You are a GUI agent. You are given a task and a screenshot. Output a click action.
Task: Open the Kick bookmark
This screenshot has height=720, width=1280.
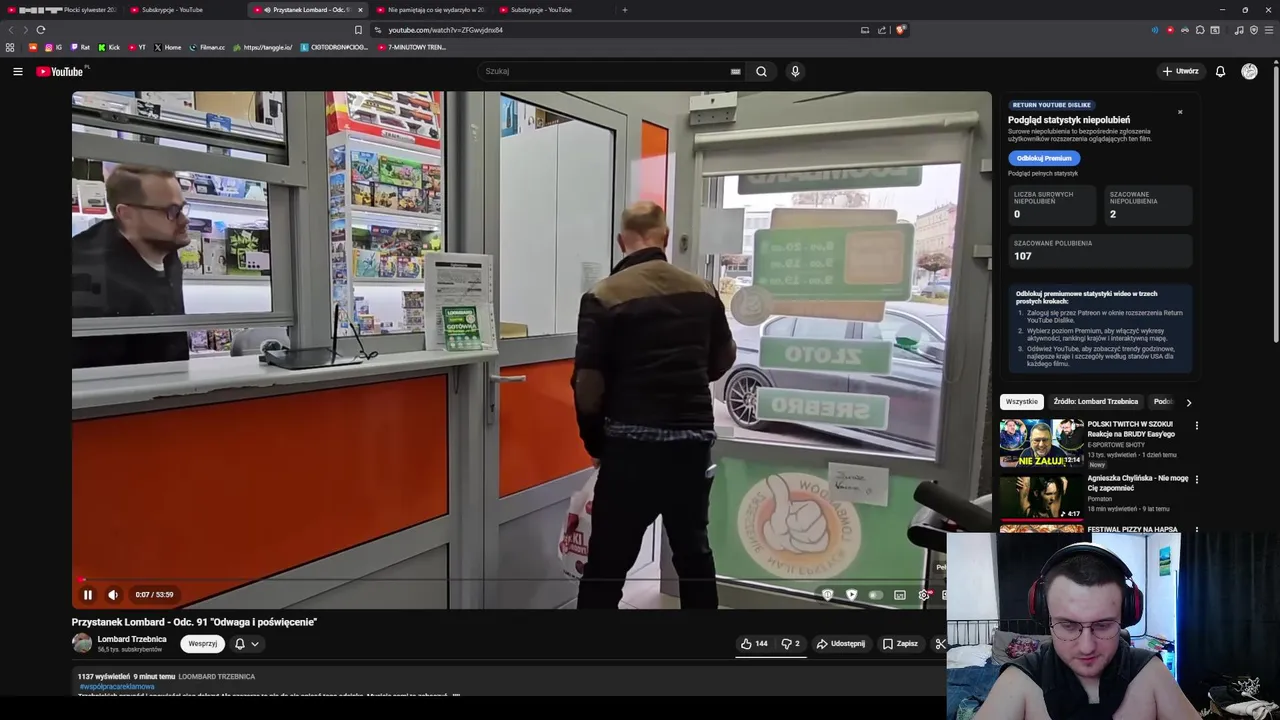[109, 47]
